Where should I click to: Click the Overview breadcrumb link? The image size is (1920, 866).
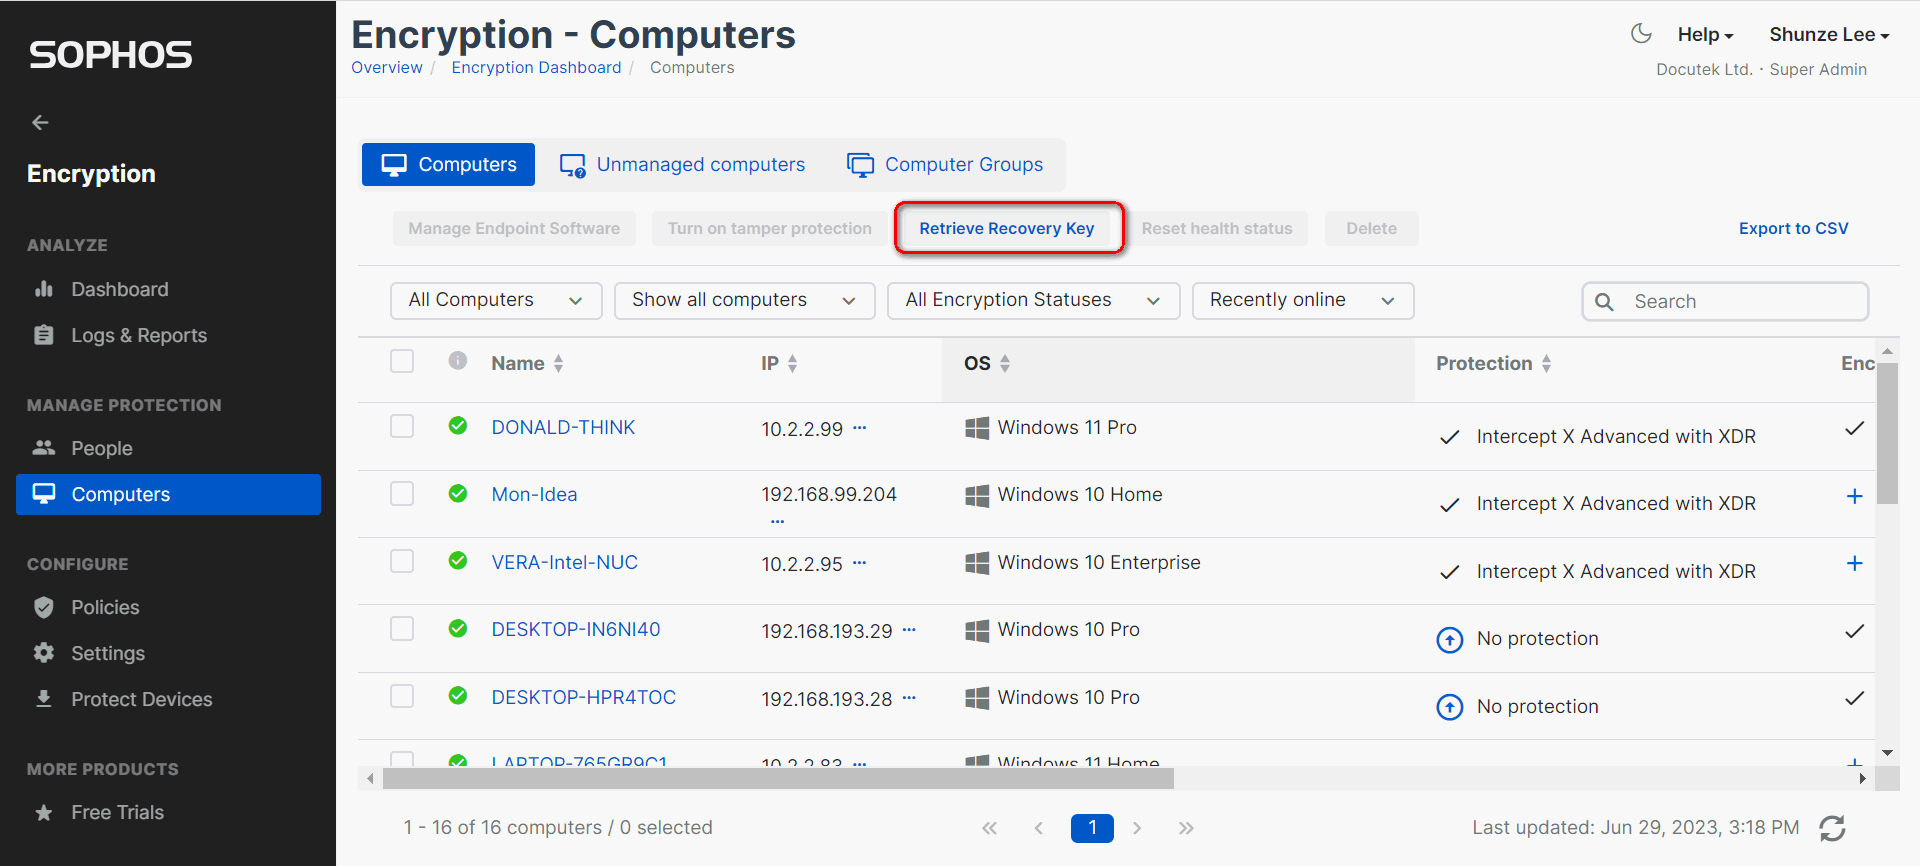(x=387, y=68)
